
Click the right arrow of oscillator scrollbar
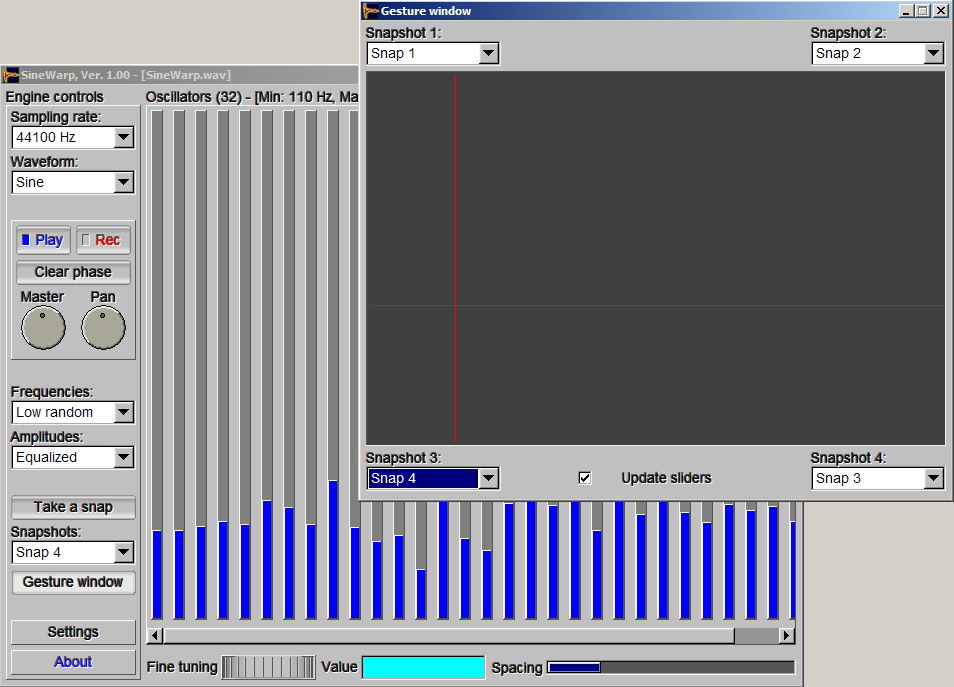pos(786,635)
